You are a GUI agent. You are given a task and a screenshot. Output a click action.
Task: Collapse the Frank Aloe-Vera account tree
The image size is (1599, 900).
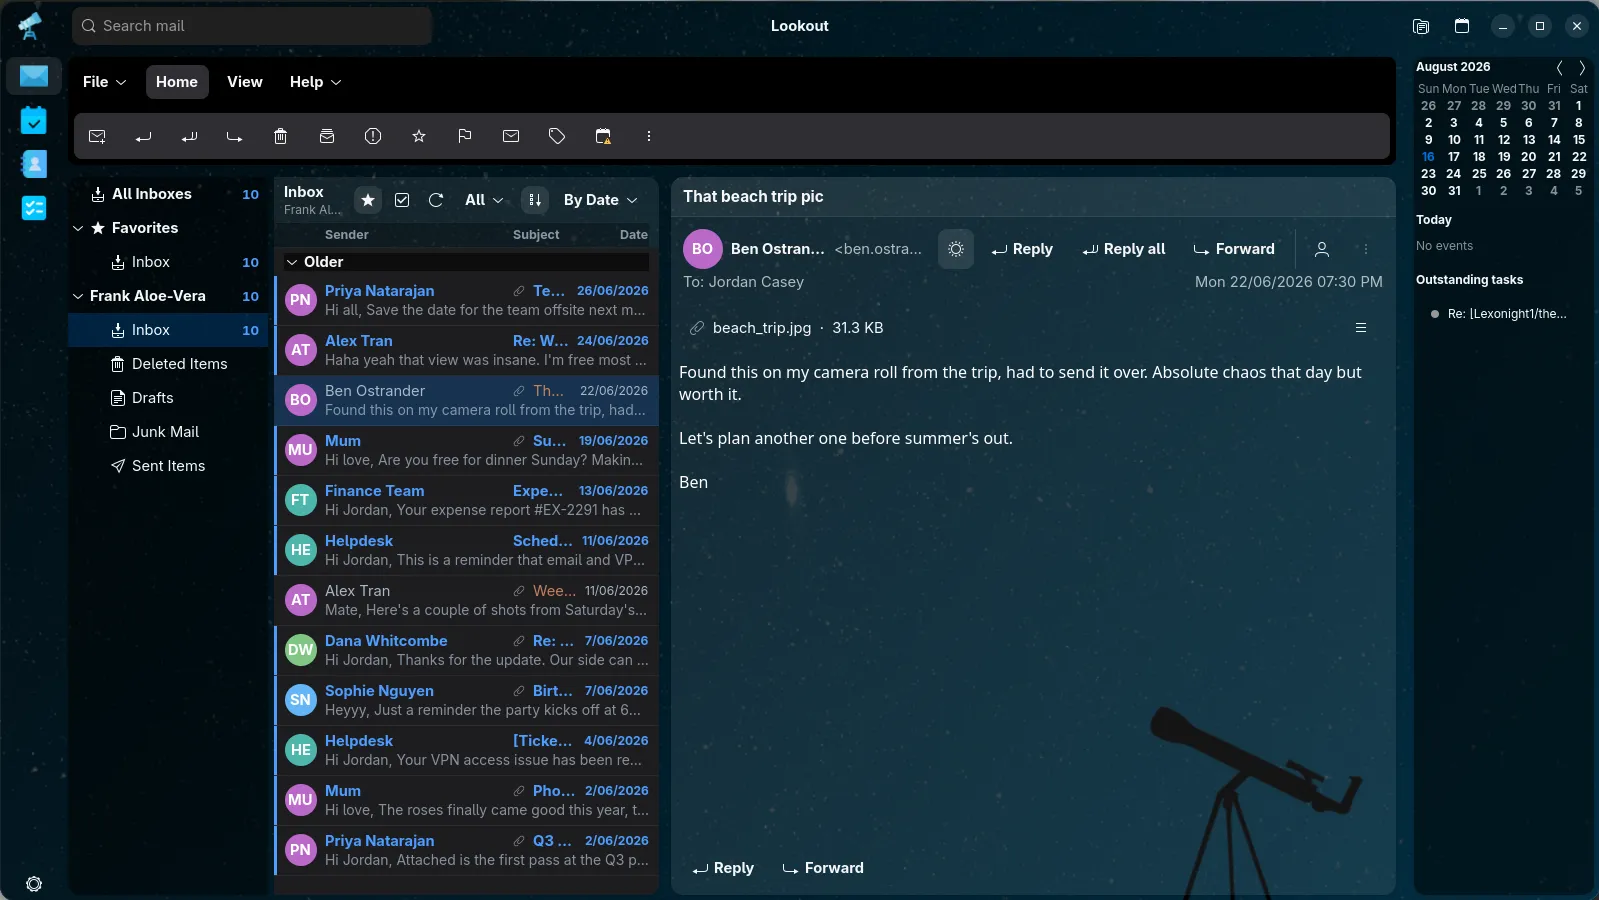[x=78, y=296]
